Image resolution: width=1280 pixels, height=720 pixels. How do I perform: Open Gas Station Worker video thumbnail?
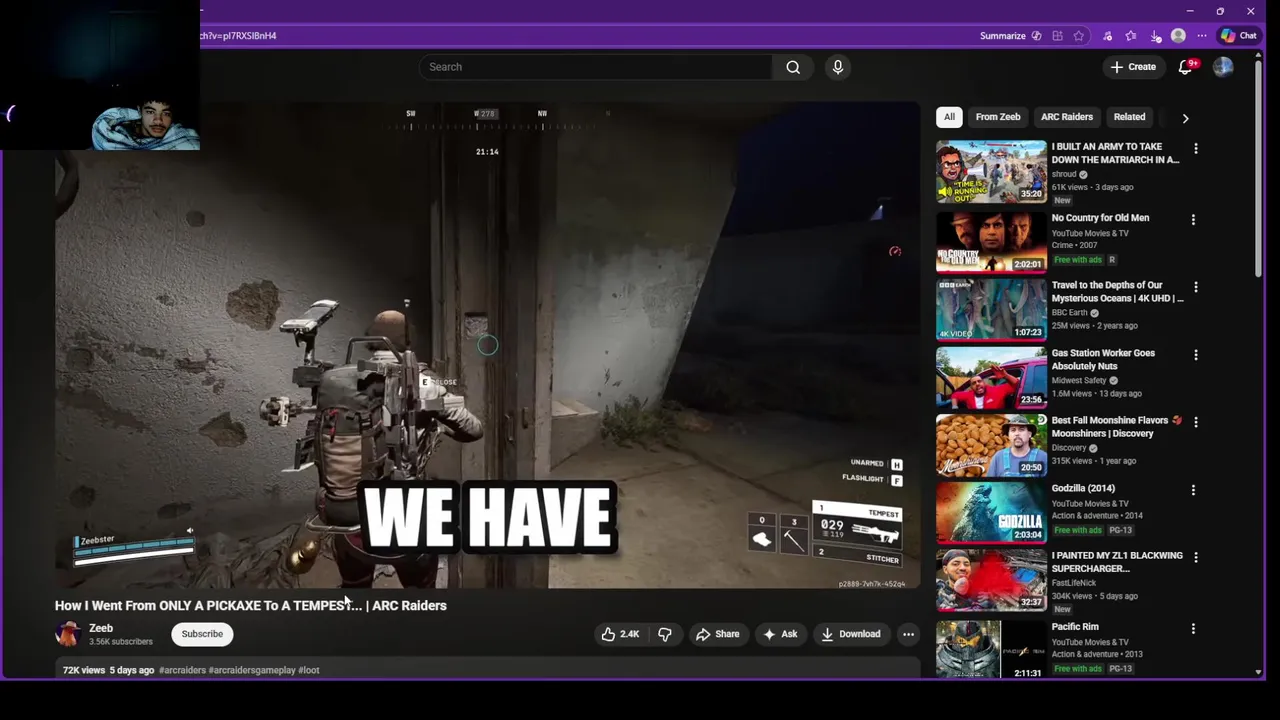pos(991,377)
